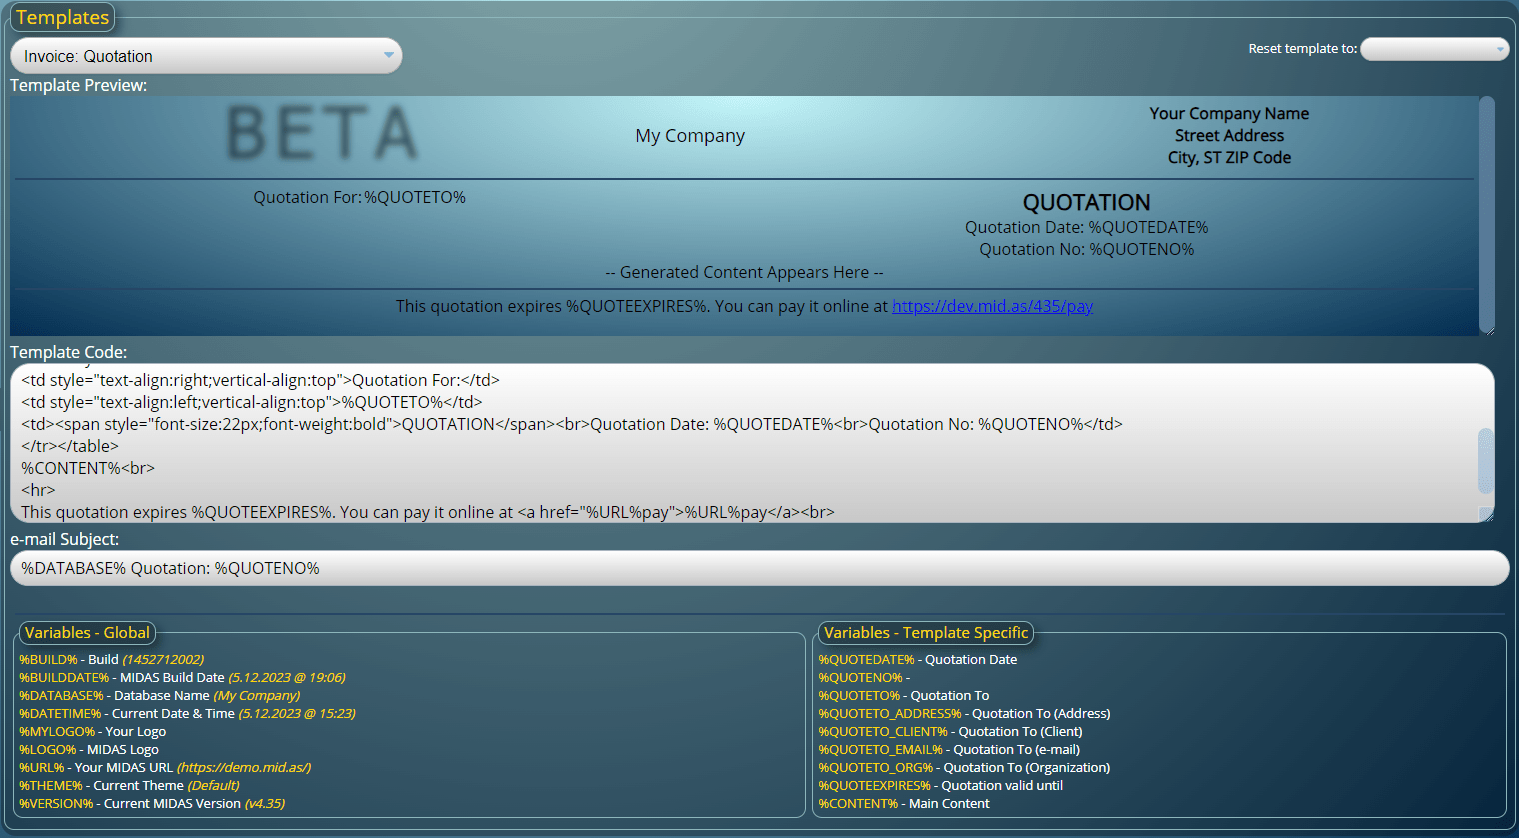Screen dimensions: 1519x838
Task: Select the Templates section header tab
Action: click(x=62, y=17)
